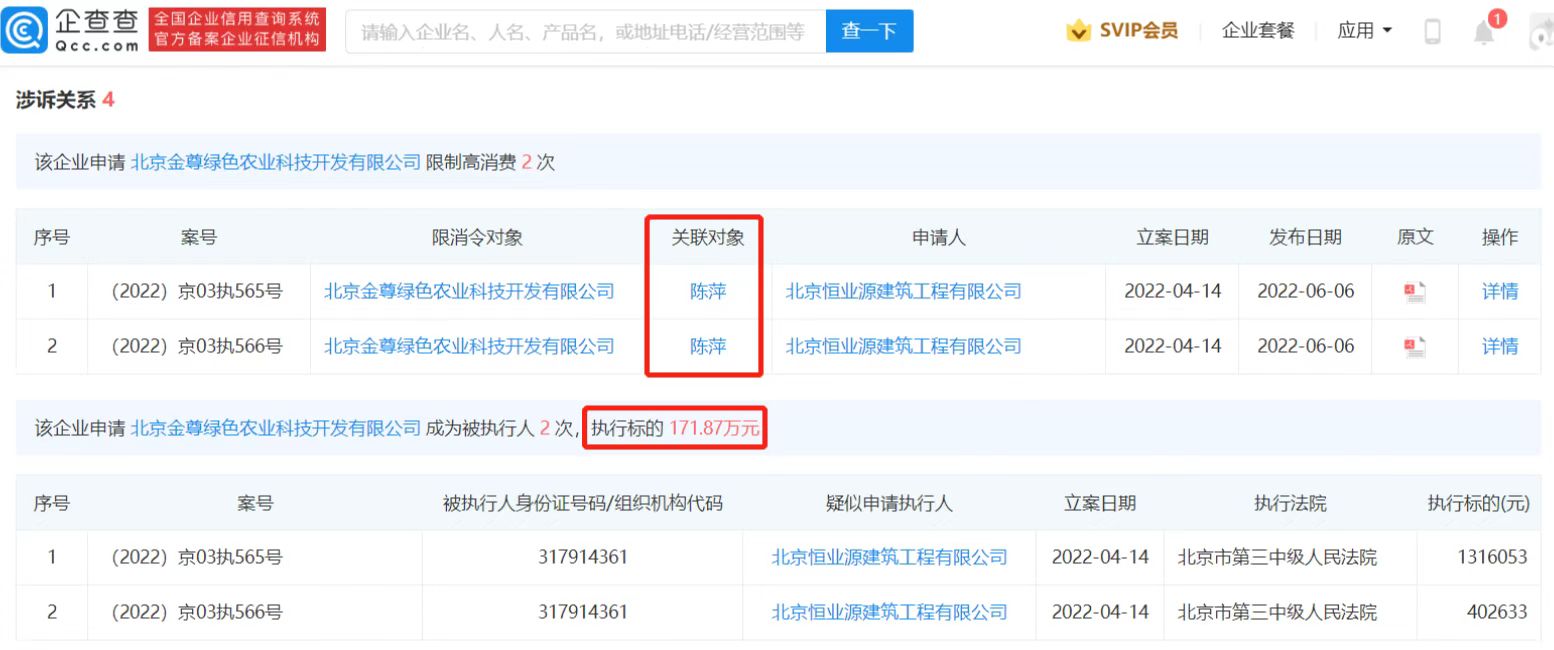
Task: Expand the 应用 dropdown menu
Action: pyautogui.click(x=1365, y=31)
